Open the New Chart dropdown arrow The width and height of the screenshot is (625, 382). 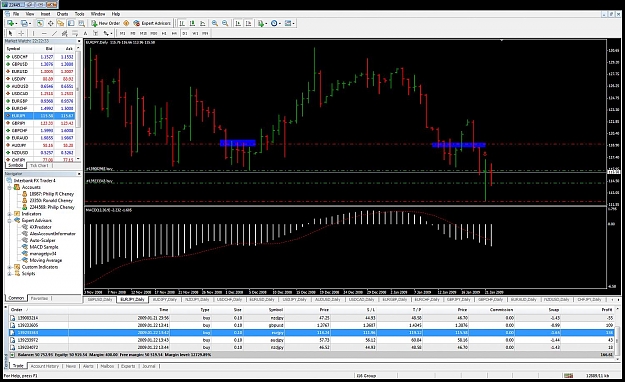pyautogui.click(x=16, y=24)
